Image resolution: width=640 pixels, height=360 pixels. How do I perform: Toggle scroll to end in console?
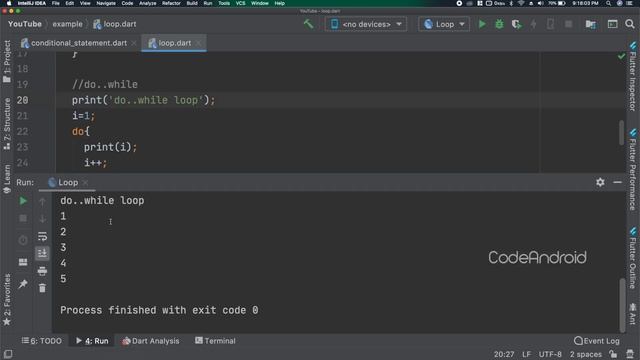42,253
